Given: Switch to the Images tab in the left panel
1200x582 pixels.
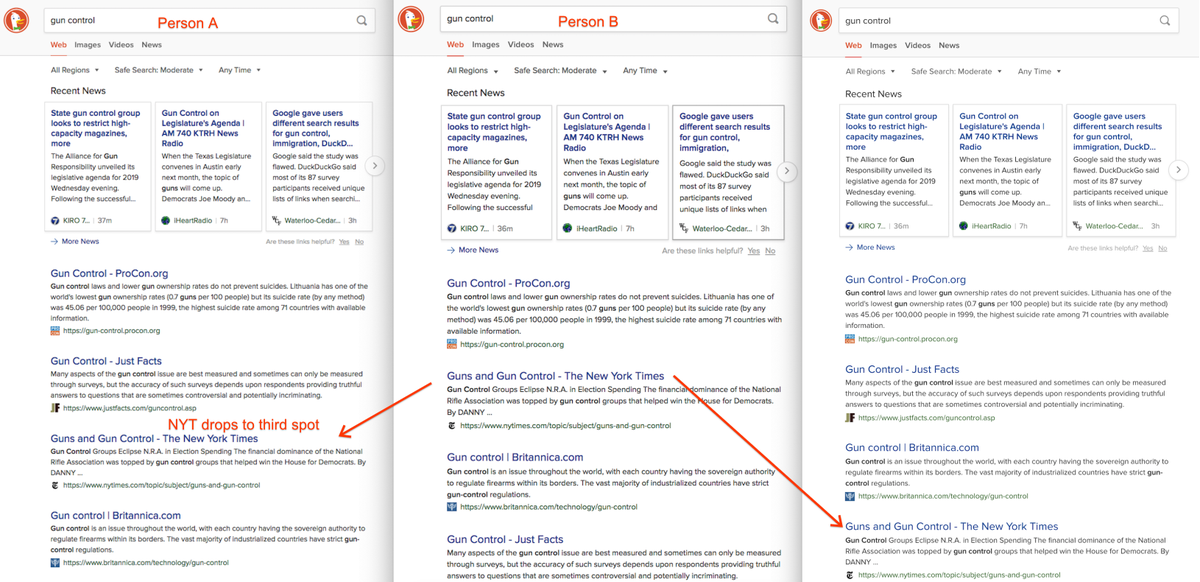Looking at the screenshot, I should pos(87,45).
